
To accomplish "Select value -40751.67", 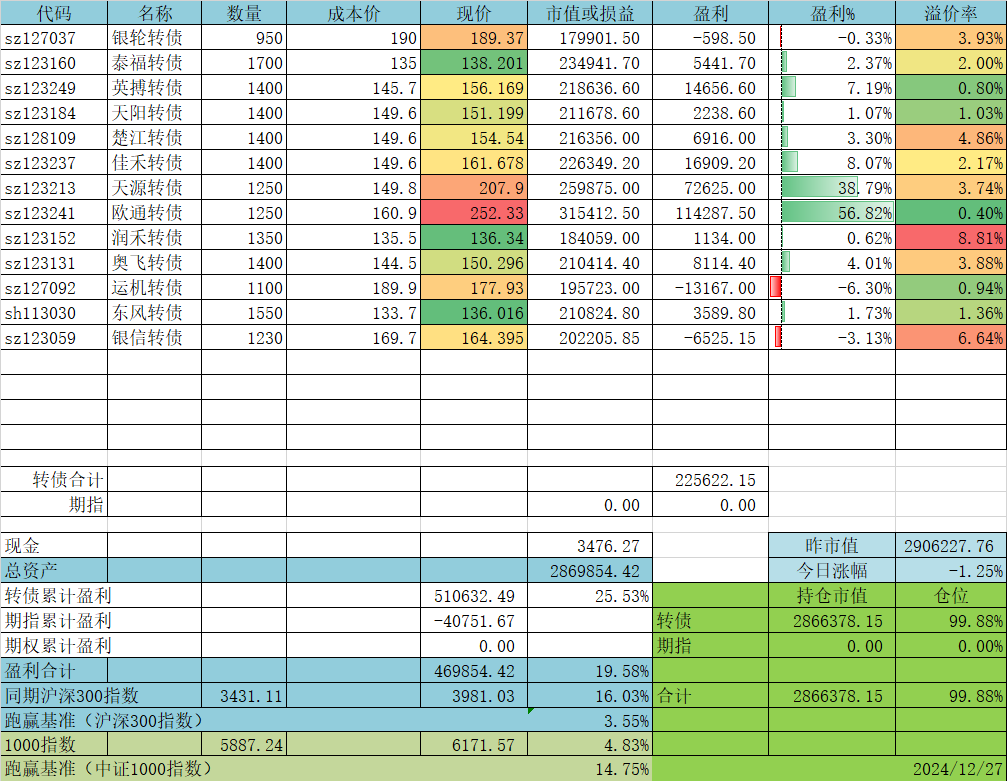I will pos(474,621).
